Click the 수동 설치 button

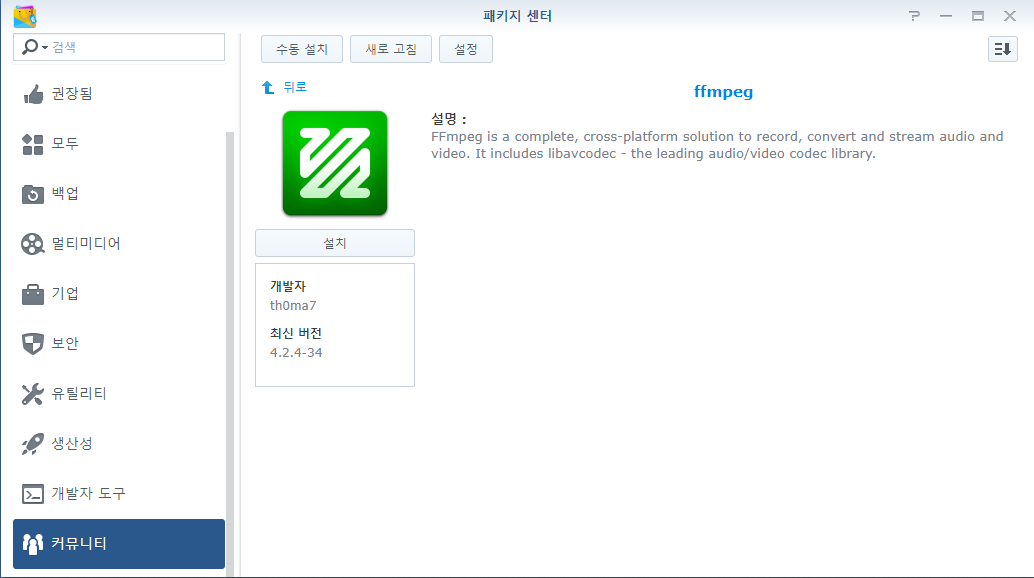(x=302, y=49)
